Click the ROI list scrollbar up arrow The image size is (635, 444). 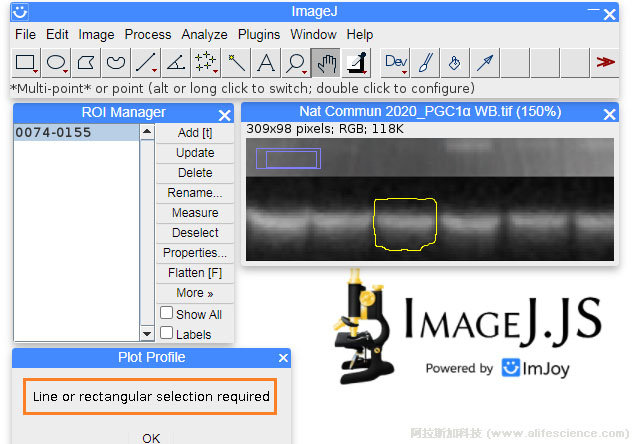pyautogui.click(x=147, y=132)
